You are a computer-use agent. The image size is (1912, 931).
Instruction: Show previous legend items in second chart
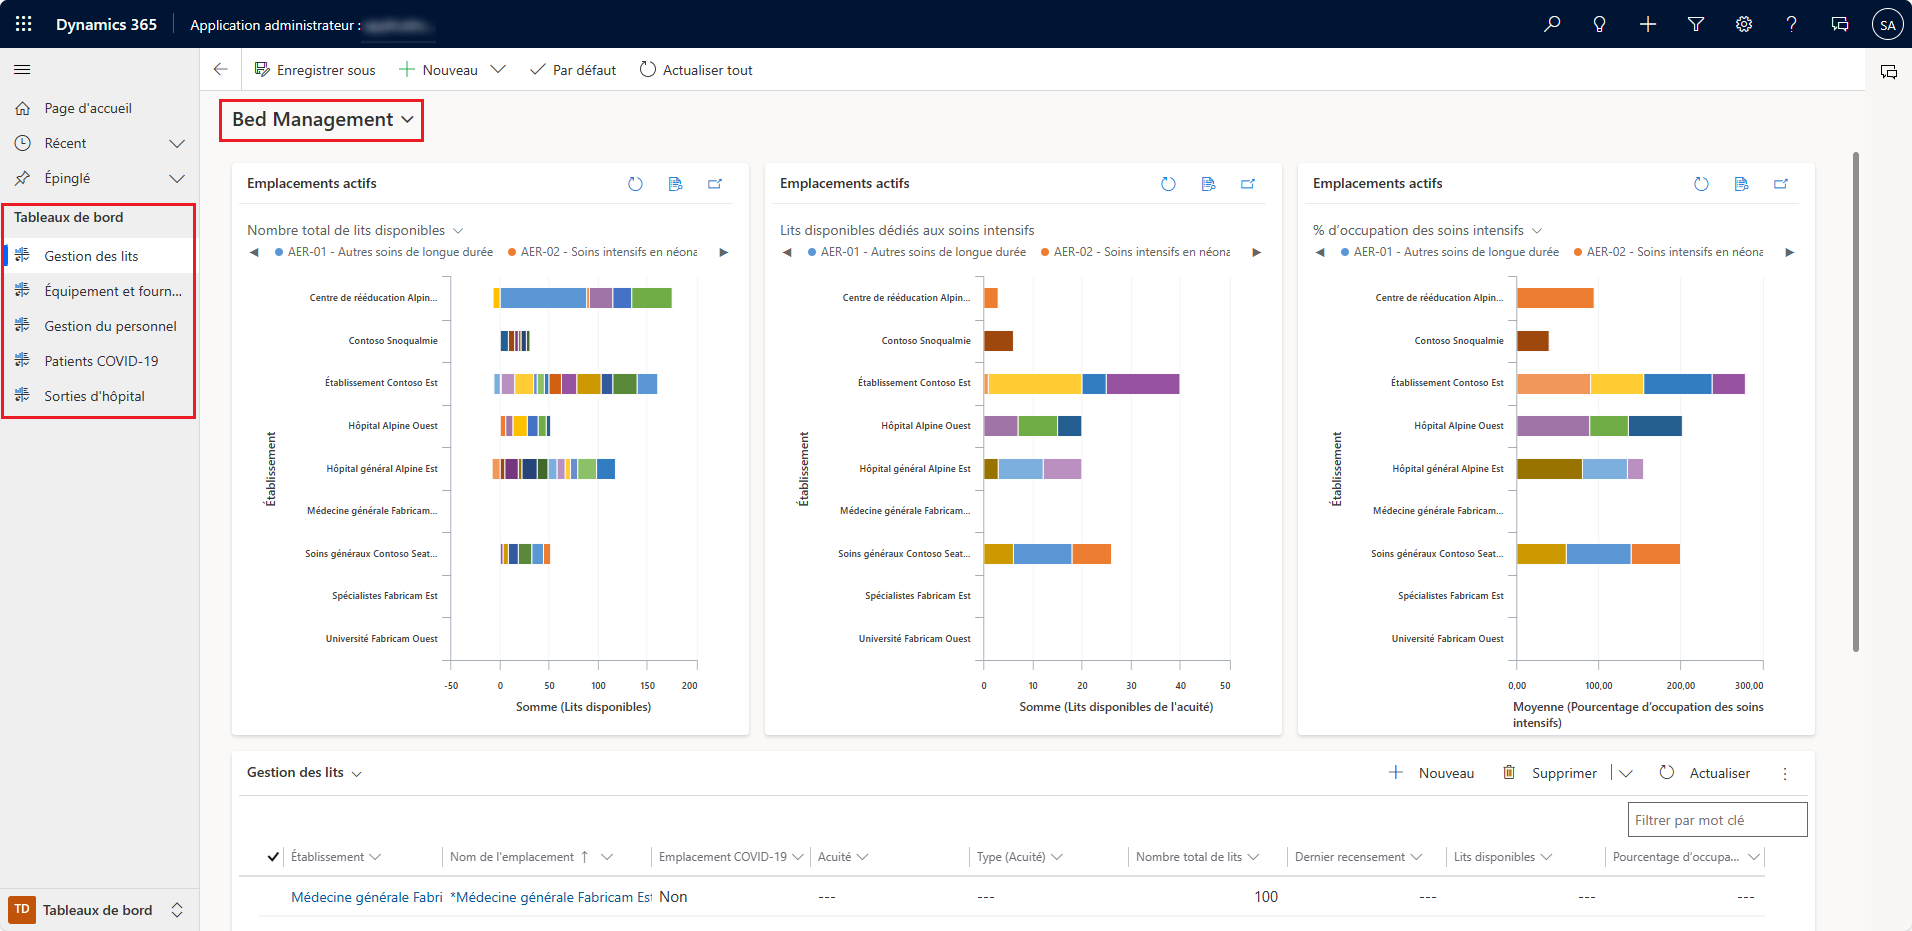tap(787, 252)
